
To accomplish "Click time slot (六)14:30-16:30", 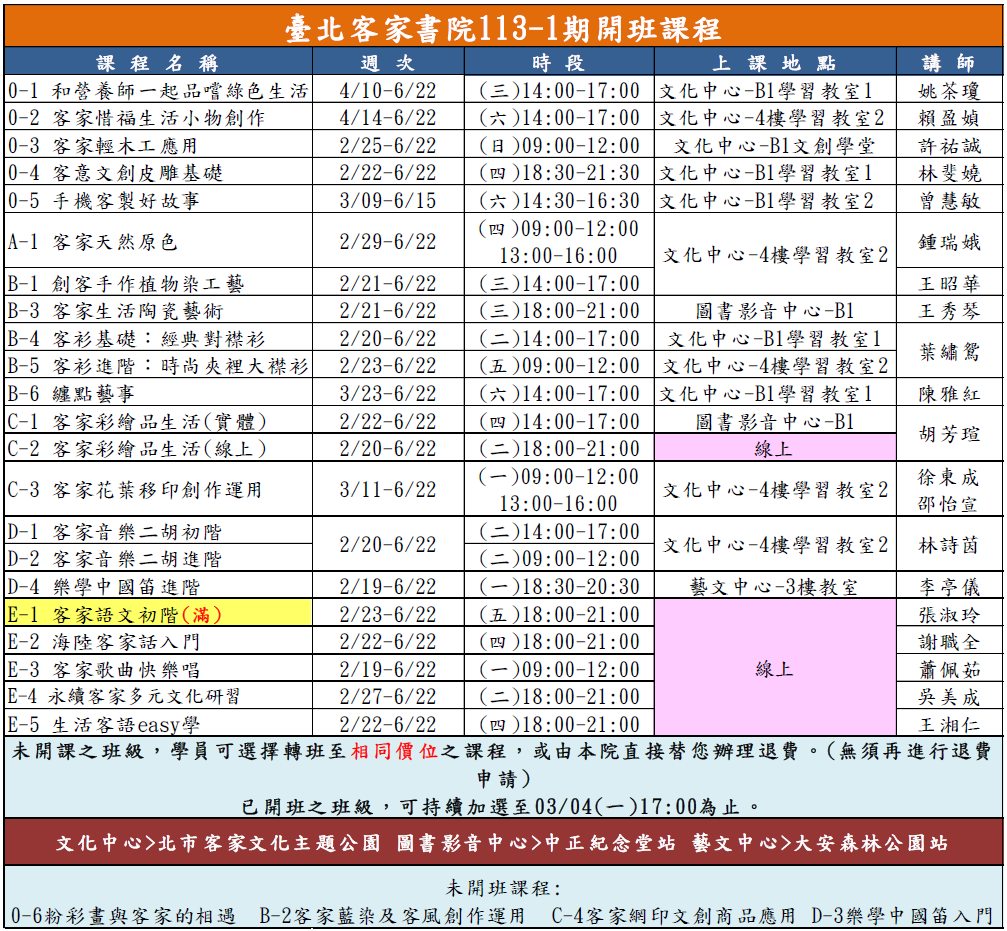I will pos(559,200).
